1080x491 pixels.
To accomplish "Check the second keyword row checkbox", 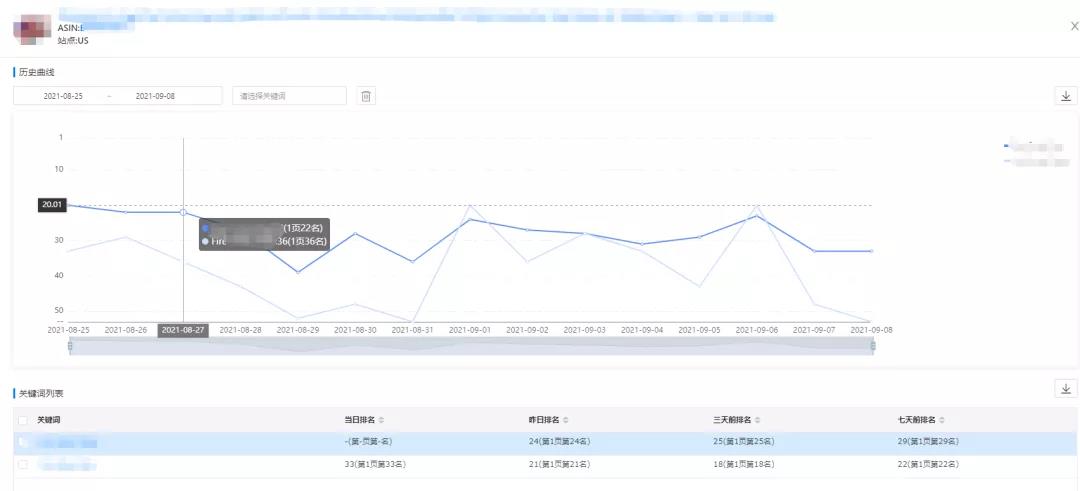I will tap(22, 465).
